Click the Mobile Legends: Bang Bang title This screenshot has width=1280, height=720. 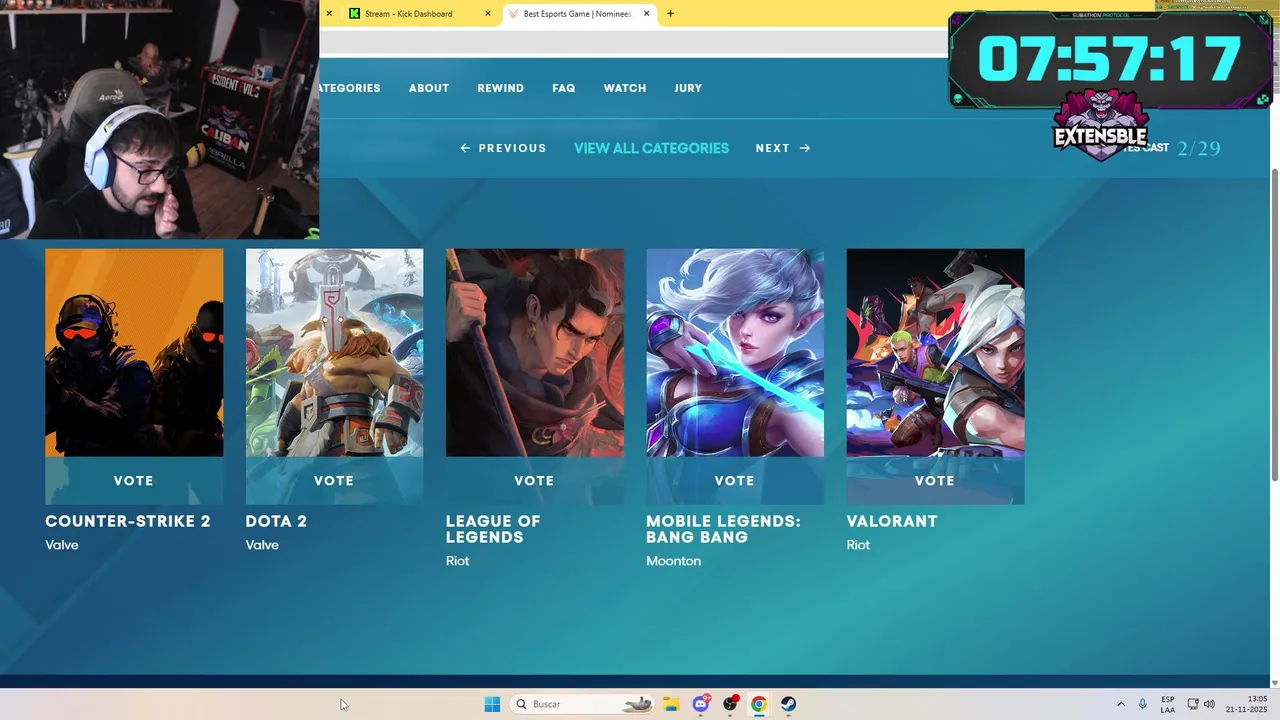723,529
